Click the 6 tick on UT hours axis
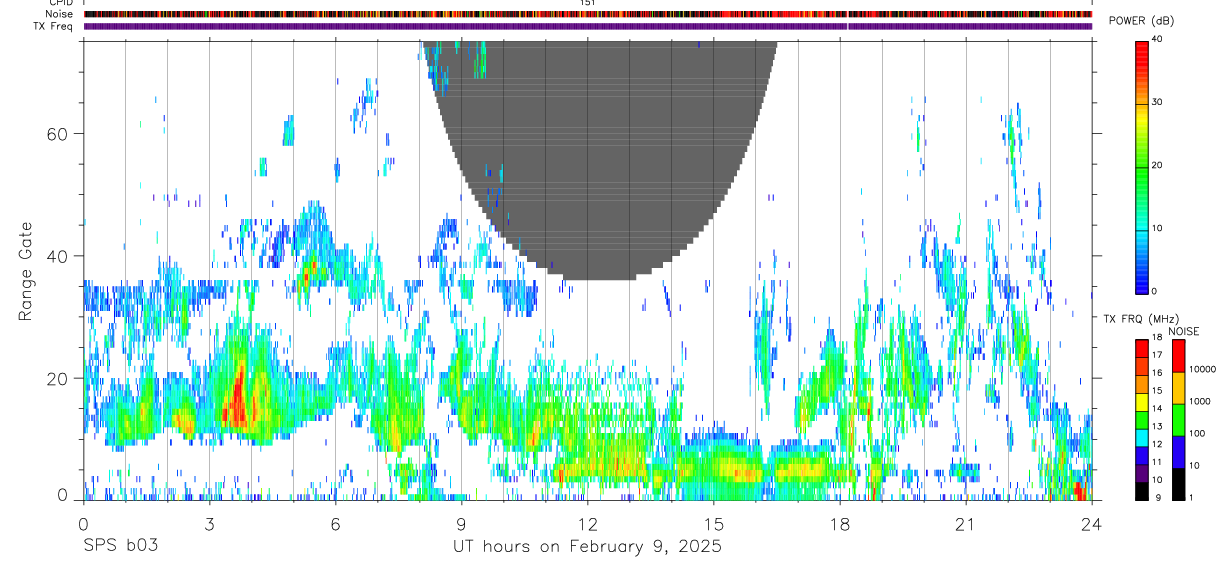Screen dimensions: 1228x567 coord(335,523)
